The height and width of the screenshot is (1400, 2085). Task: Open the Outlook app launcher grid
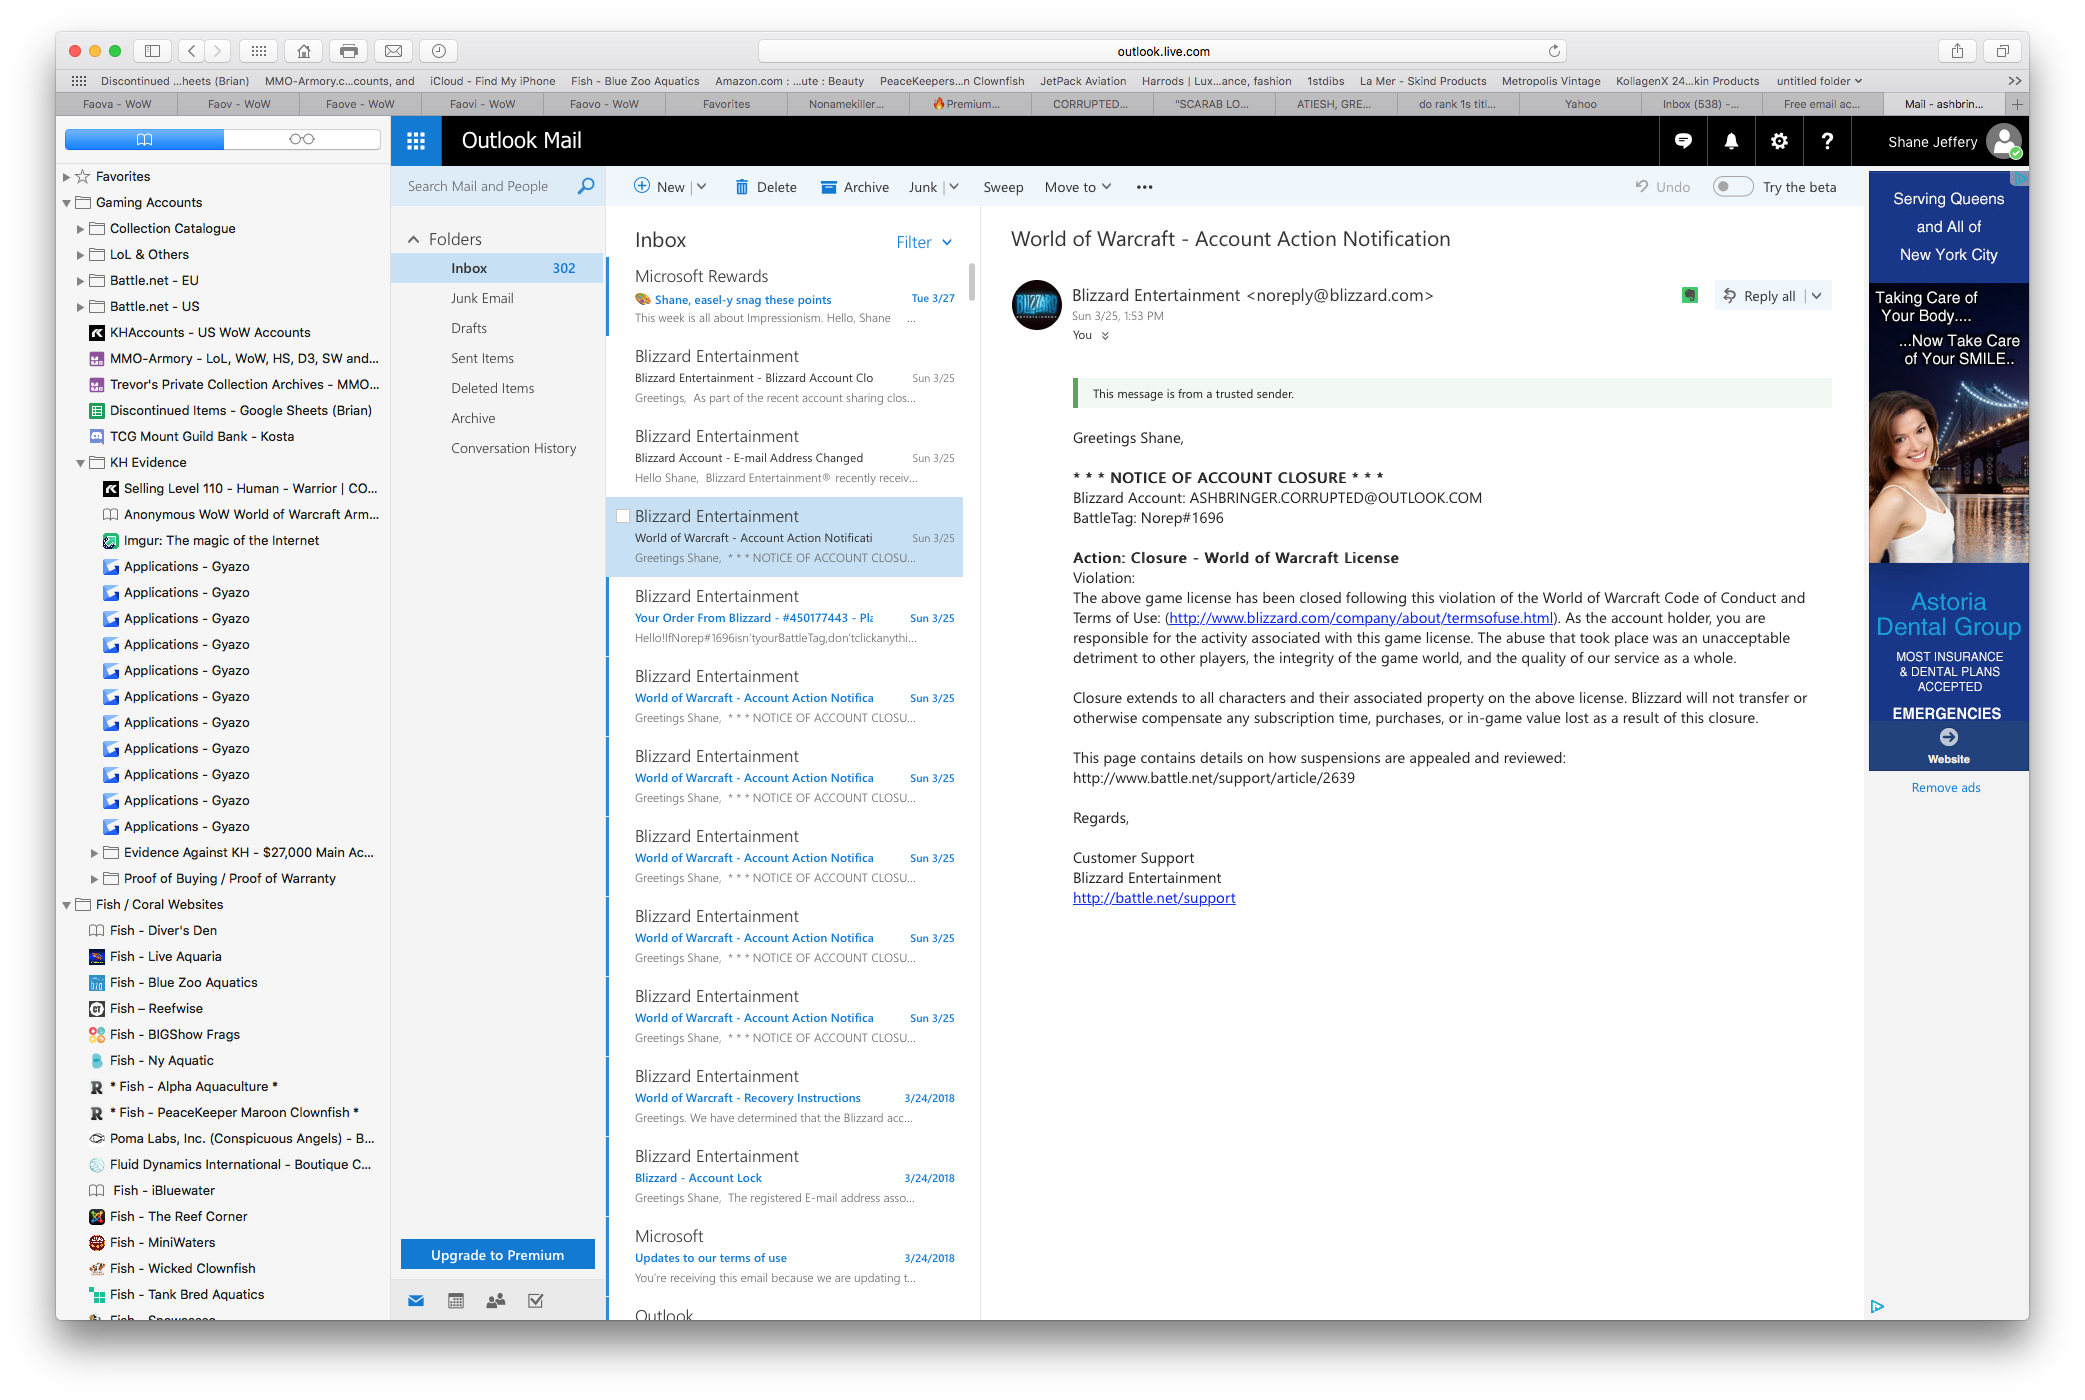(x=416, y=141)
